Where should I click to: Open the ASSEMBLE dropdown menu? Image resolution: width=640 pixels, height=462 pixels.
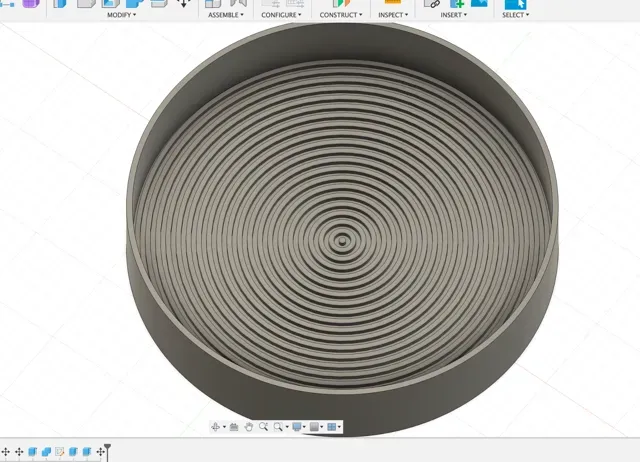click(x=225, y=15)
